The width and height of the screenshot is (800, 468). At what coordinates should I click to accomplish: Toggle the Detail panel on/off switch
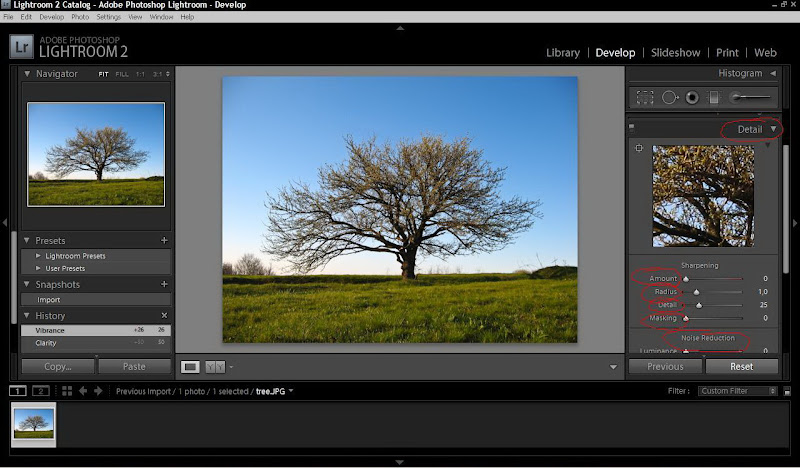pos(631,127)
